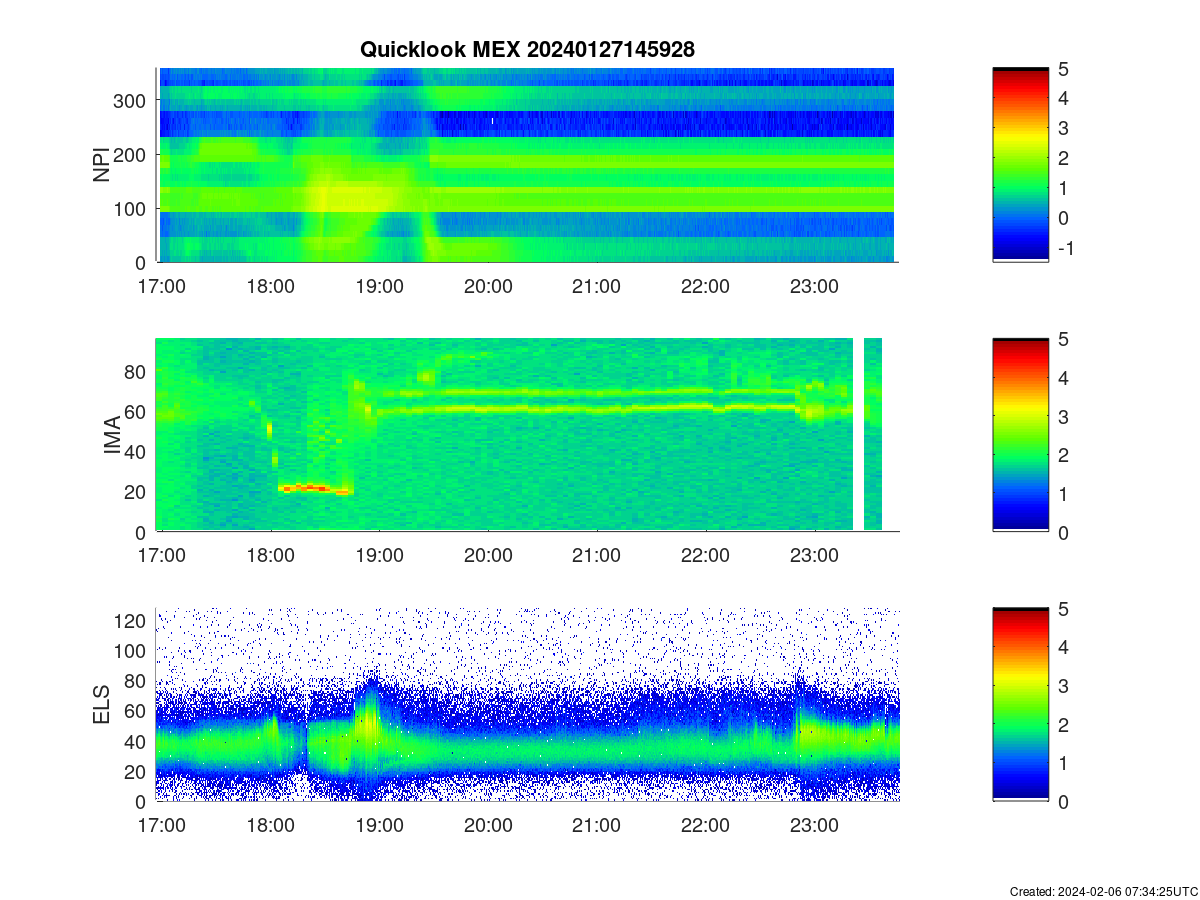Screen dimensions: 1200x900
Task: Click the "23:00" tick under NPI plot
Action: tap(814, 286)
